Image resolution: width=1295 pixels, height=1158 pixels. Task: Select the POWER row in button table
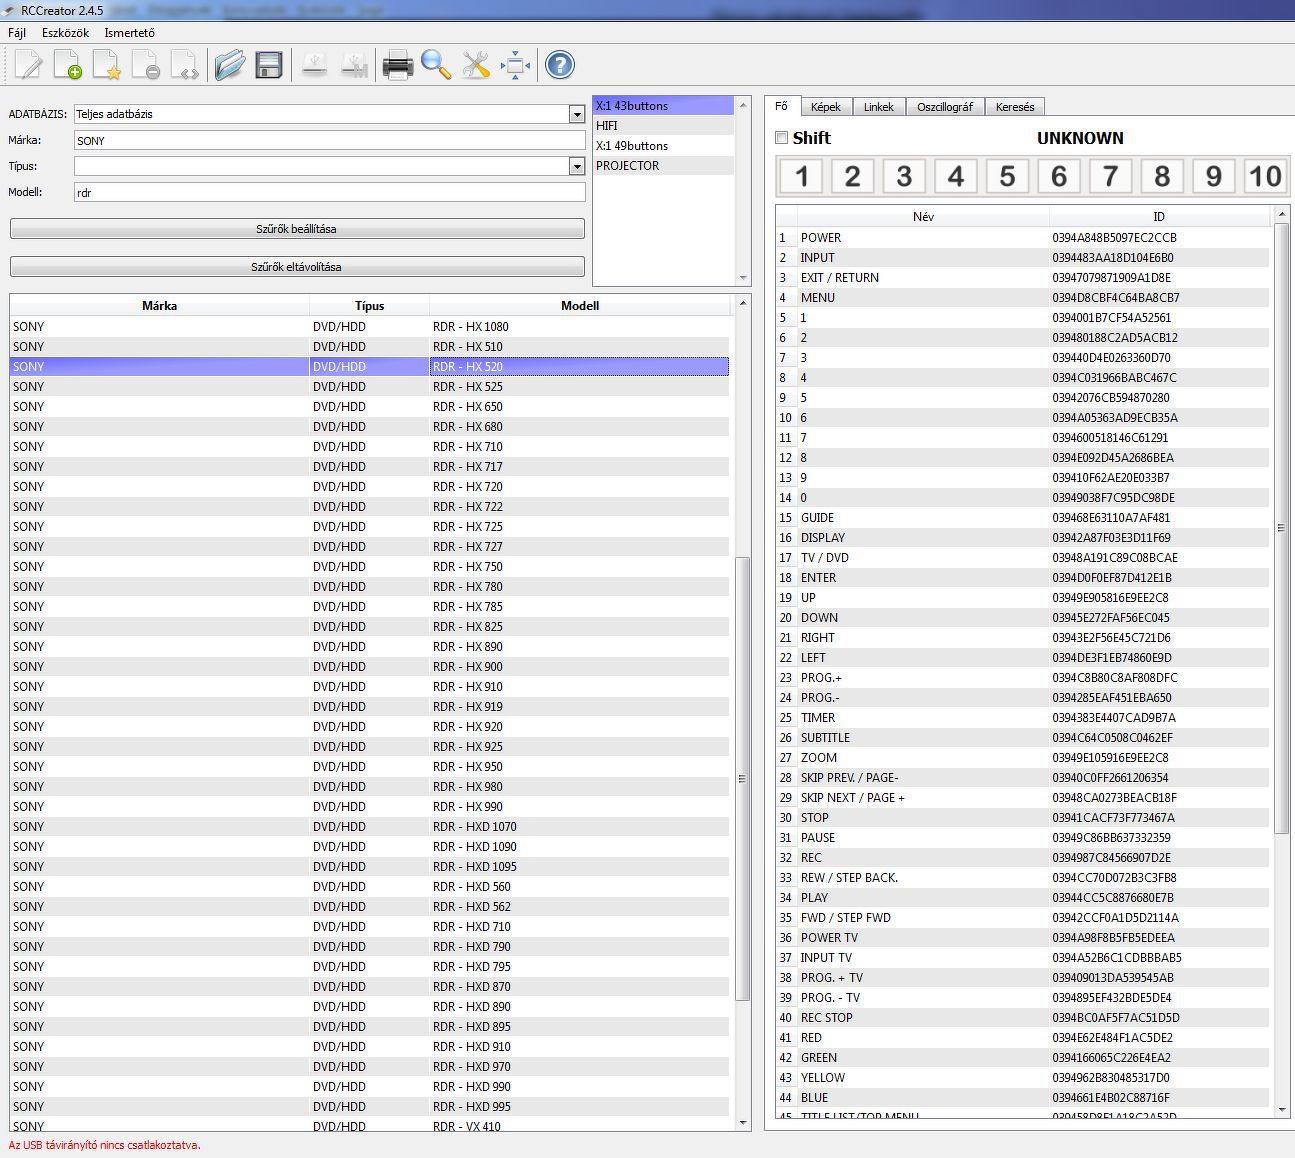1023,238
